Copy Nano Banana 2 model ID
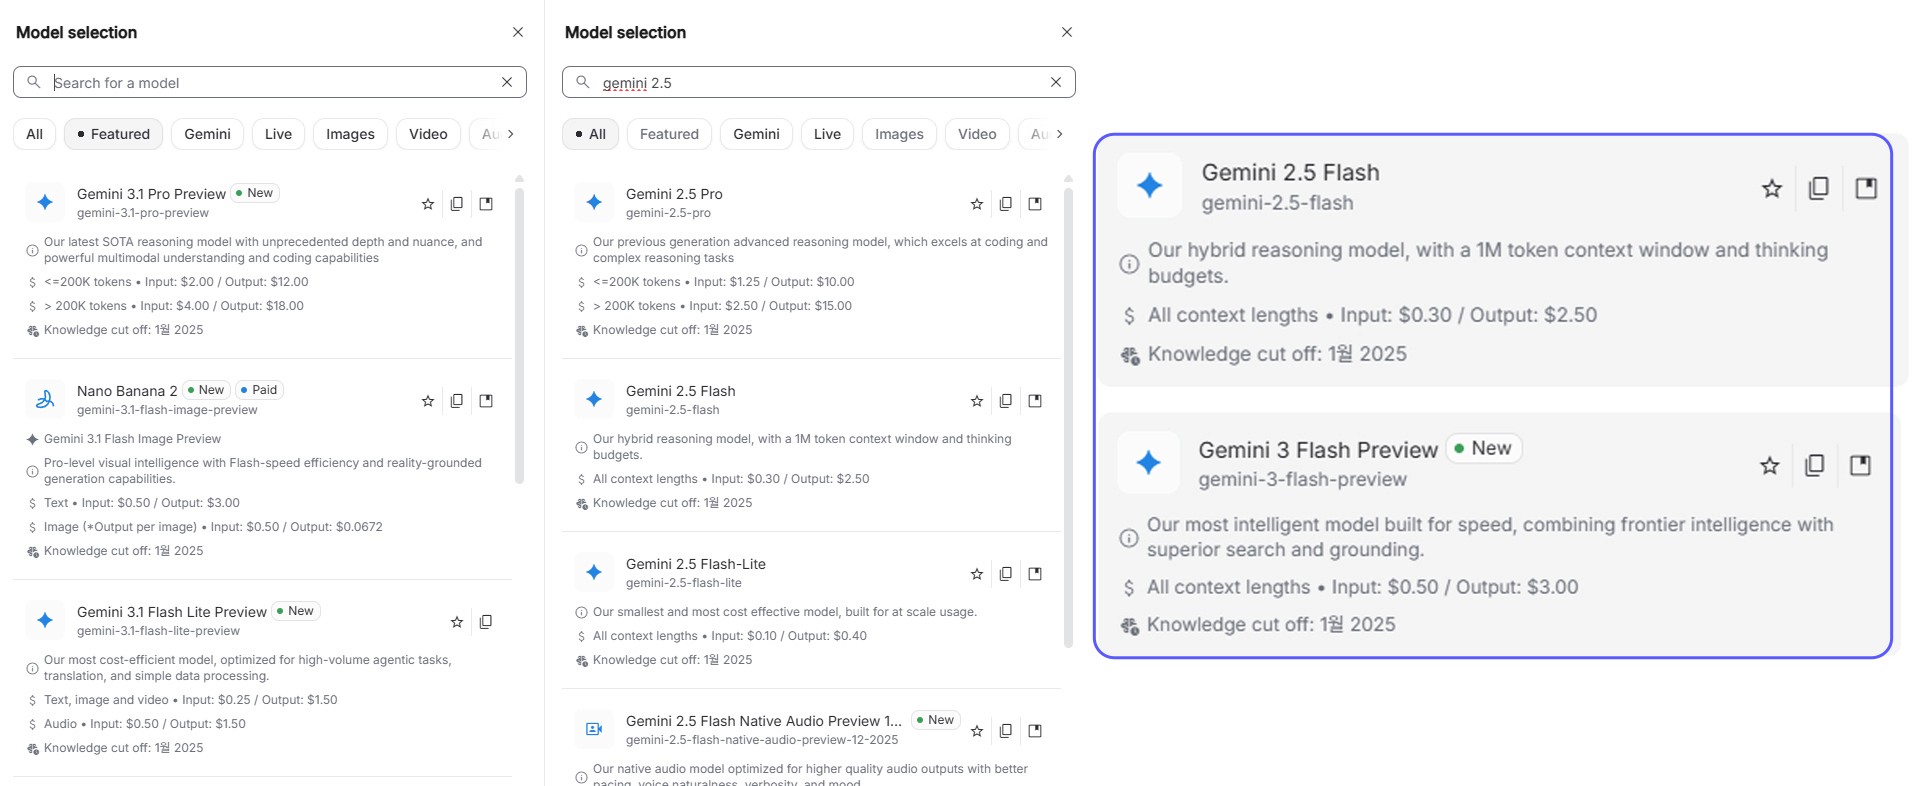 click(x=457, y=401)
